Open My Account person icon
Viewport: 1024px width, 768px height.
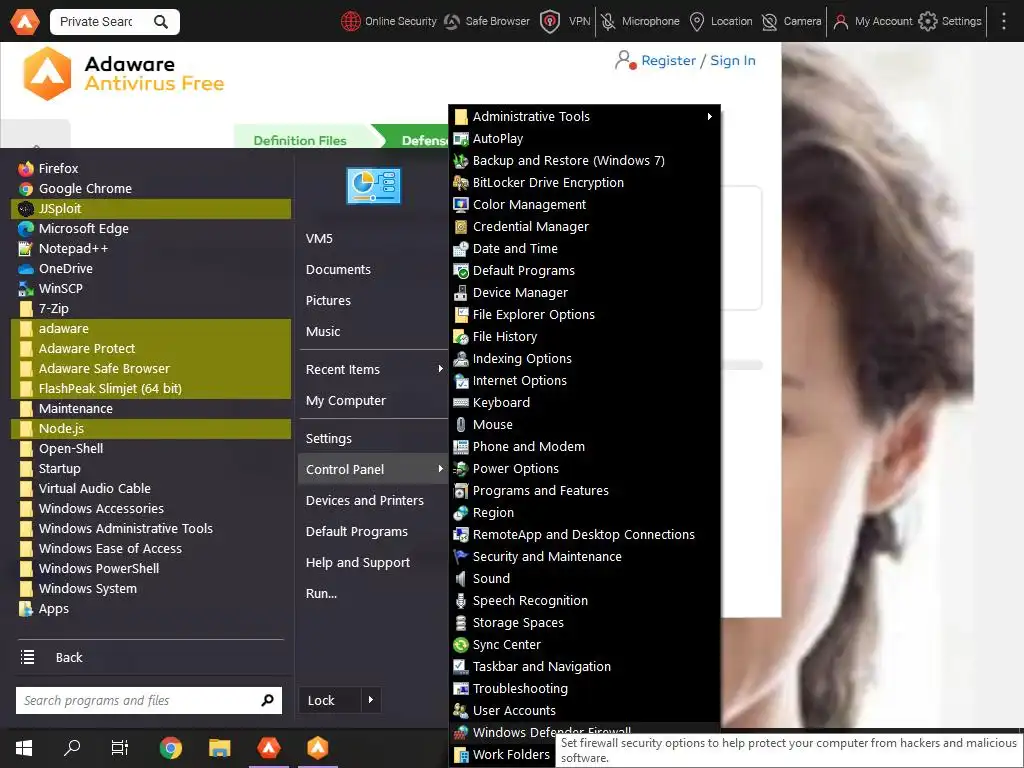pyautogui.click(x=840, y=22)
